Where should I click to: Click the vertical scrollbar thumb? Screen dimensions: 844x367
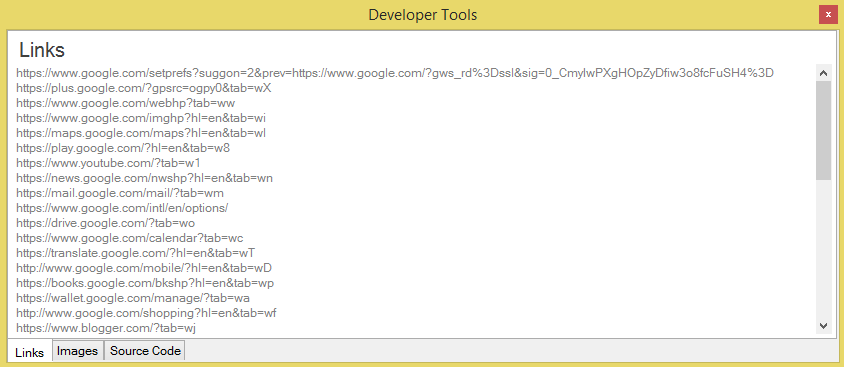[x=823, y=130]
